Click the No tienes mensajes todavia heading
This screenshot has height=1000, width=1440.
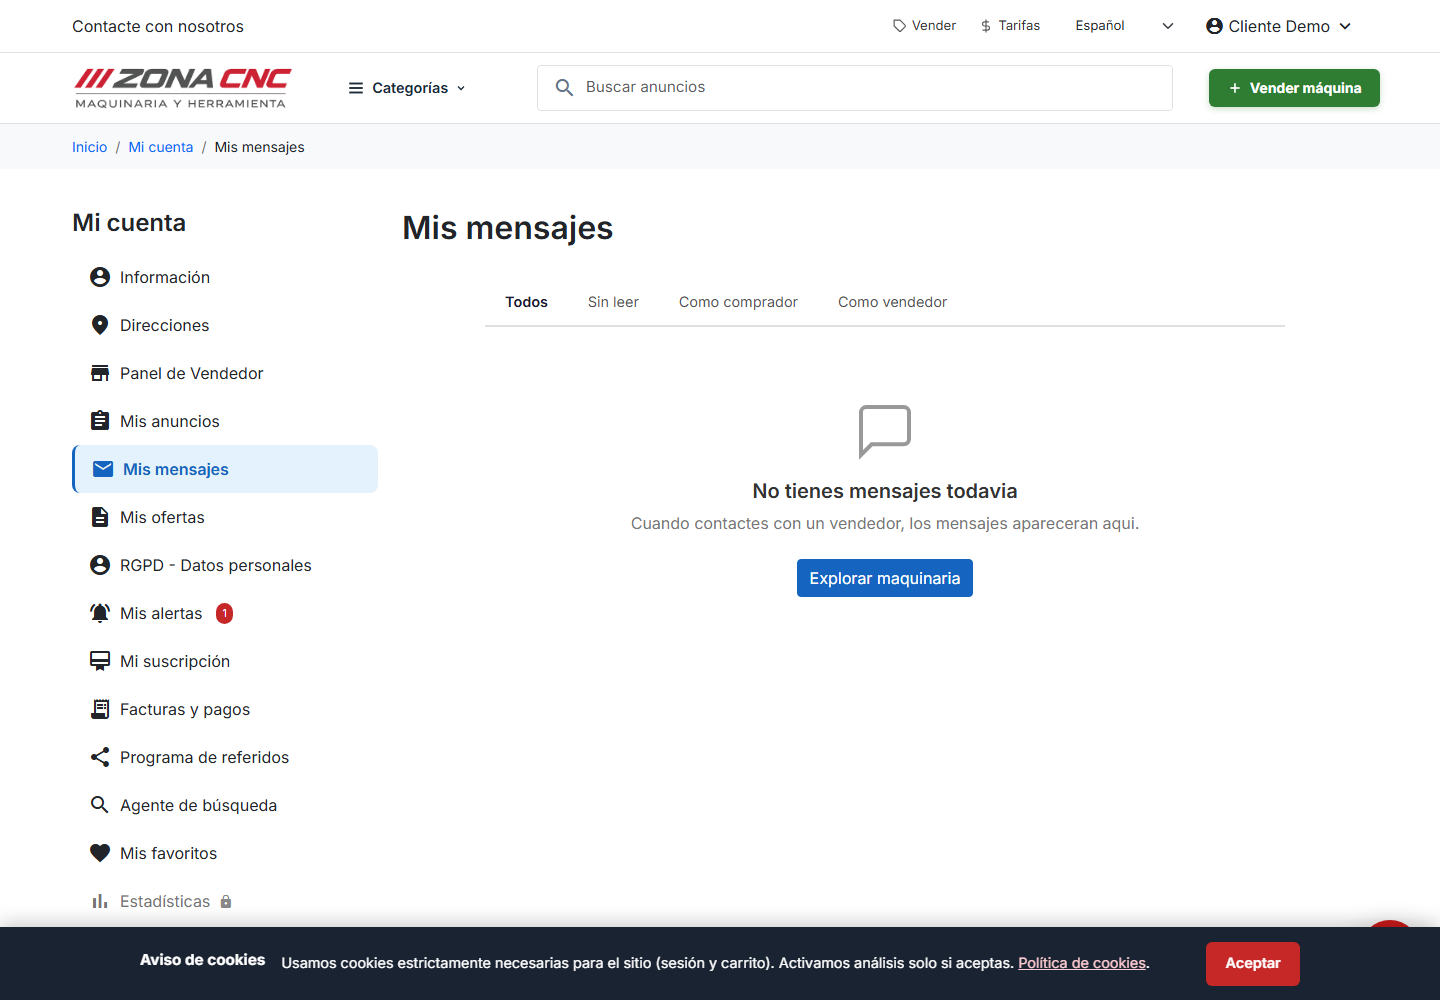(x=885, y=491)
